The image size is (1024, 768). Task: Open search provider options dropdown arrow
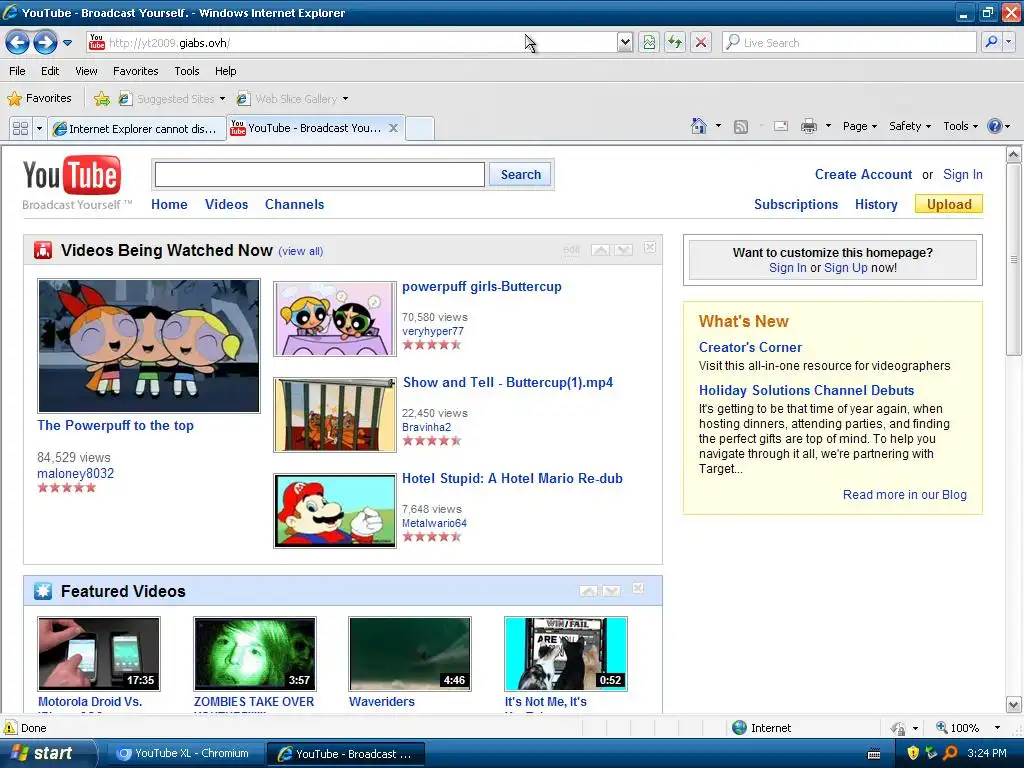(x=1009, y=43)
